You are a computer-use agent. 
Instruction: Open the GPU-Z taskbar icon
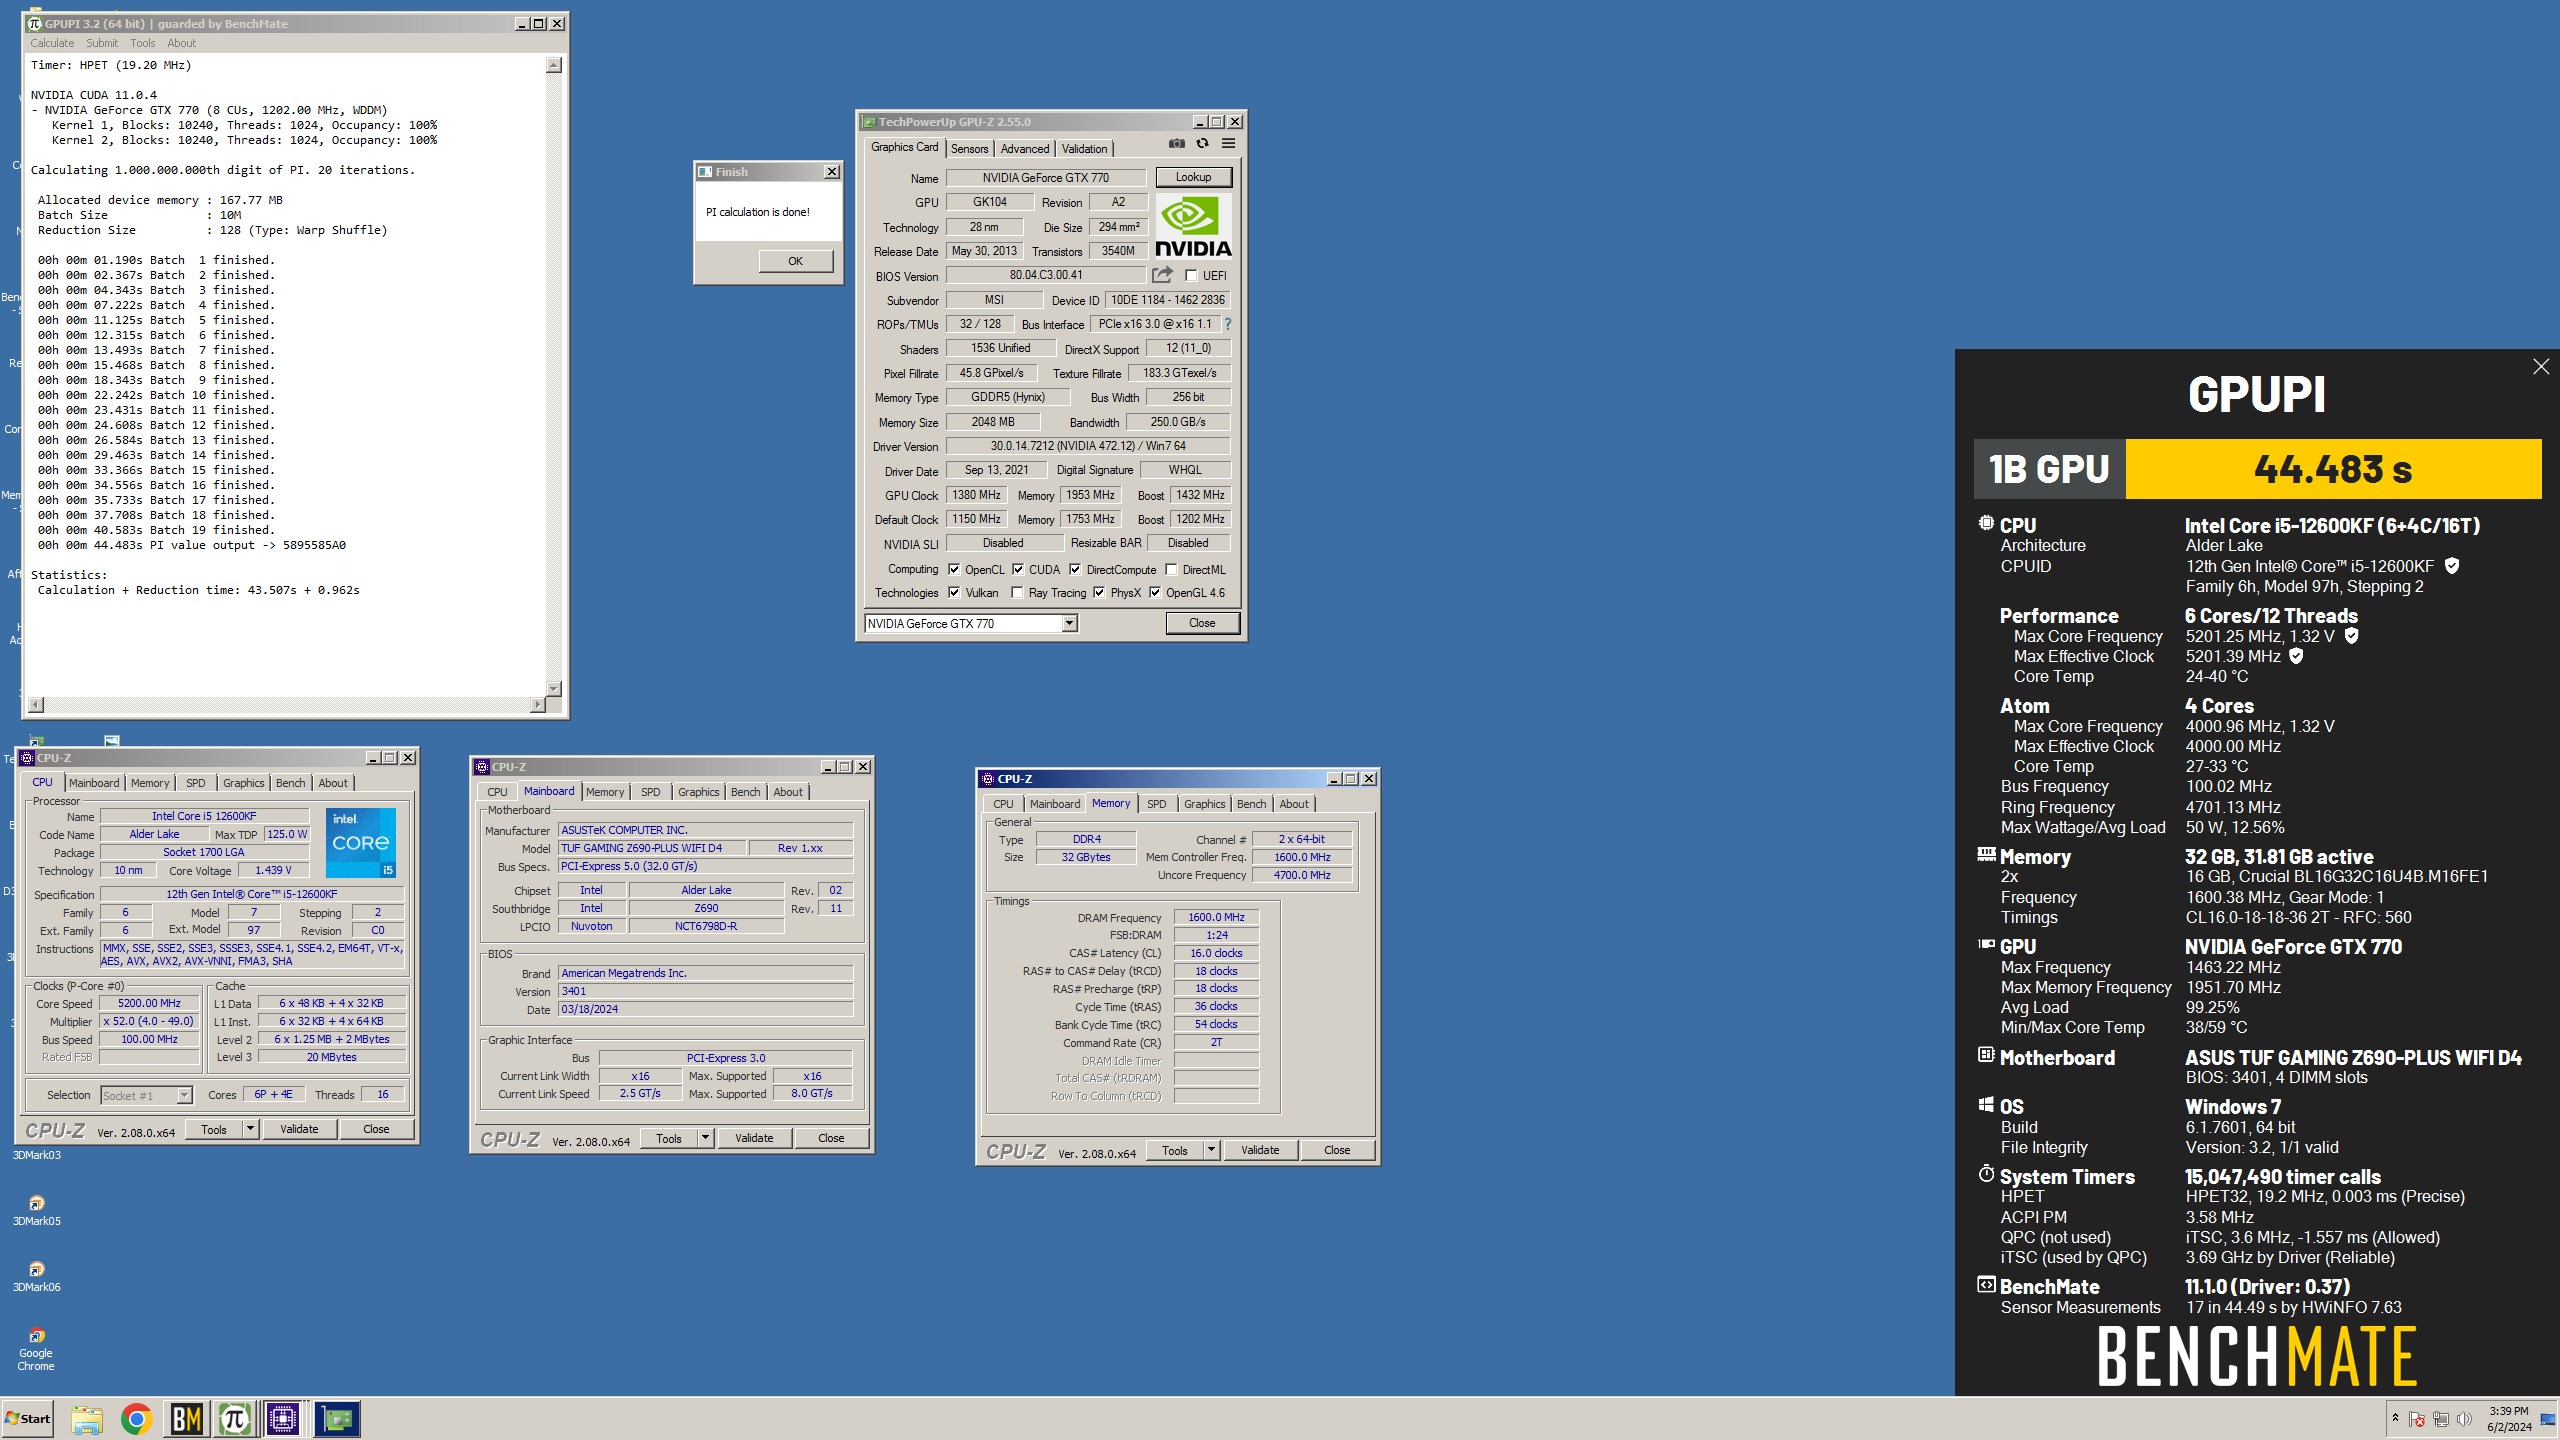coord(337,1419)
